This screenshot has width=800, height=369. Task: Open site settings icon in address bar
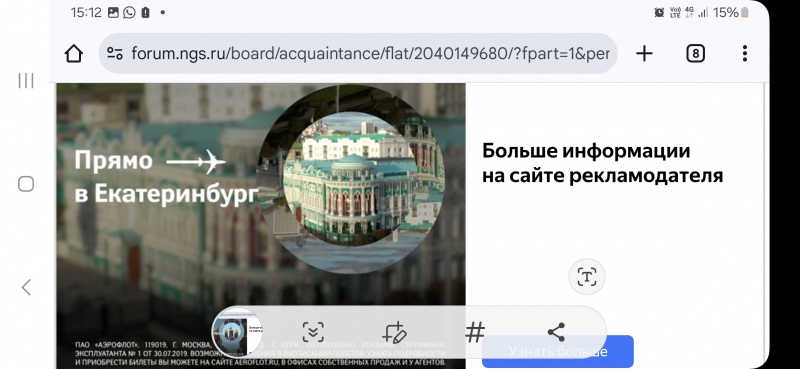[115, 53]
